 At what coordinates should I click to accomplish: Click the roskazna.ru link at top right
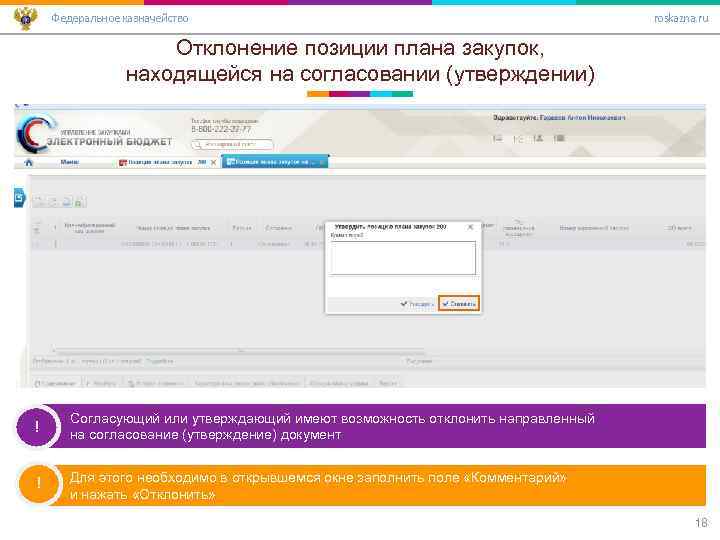[681, 18]
